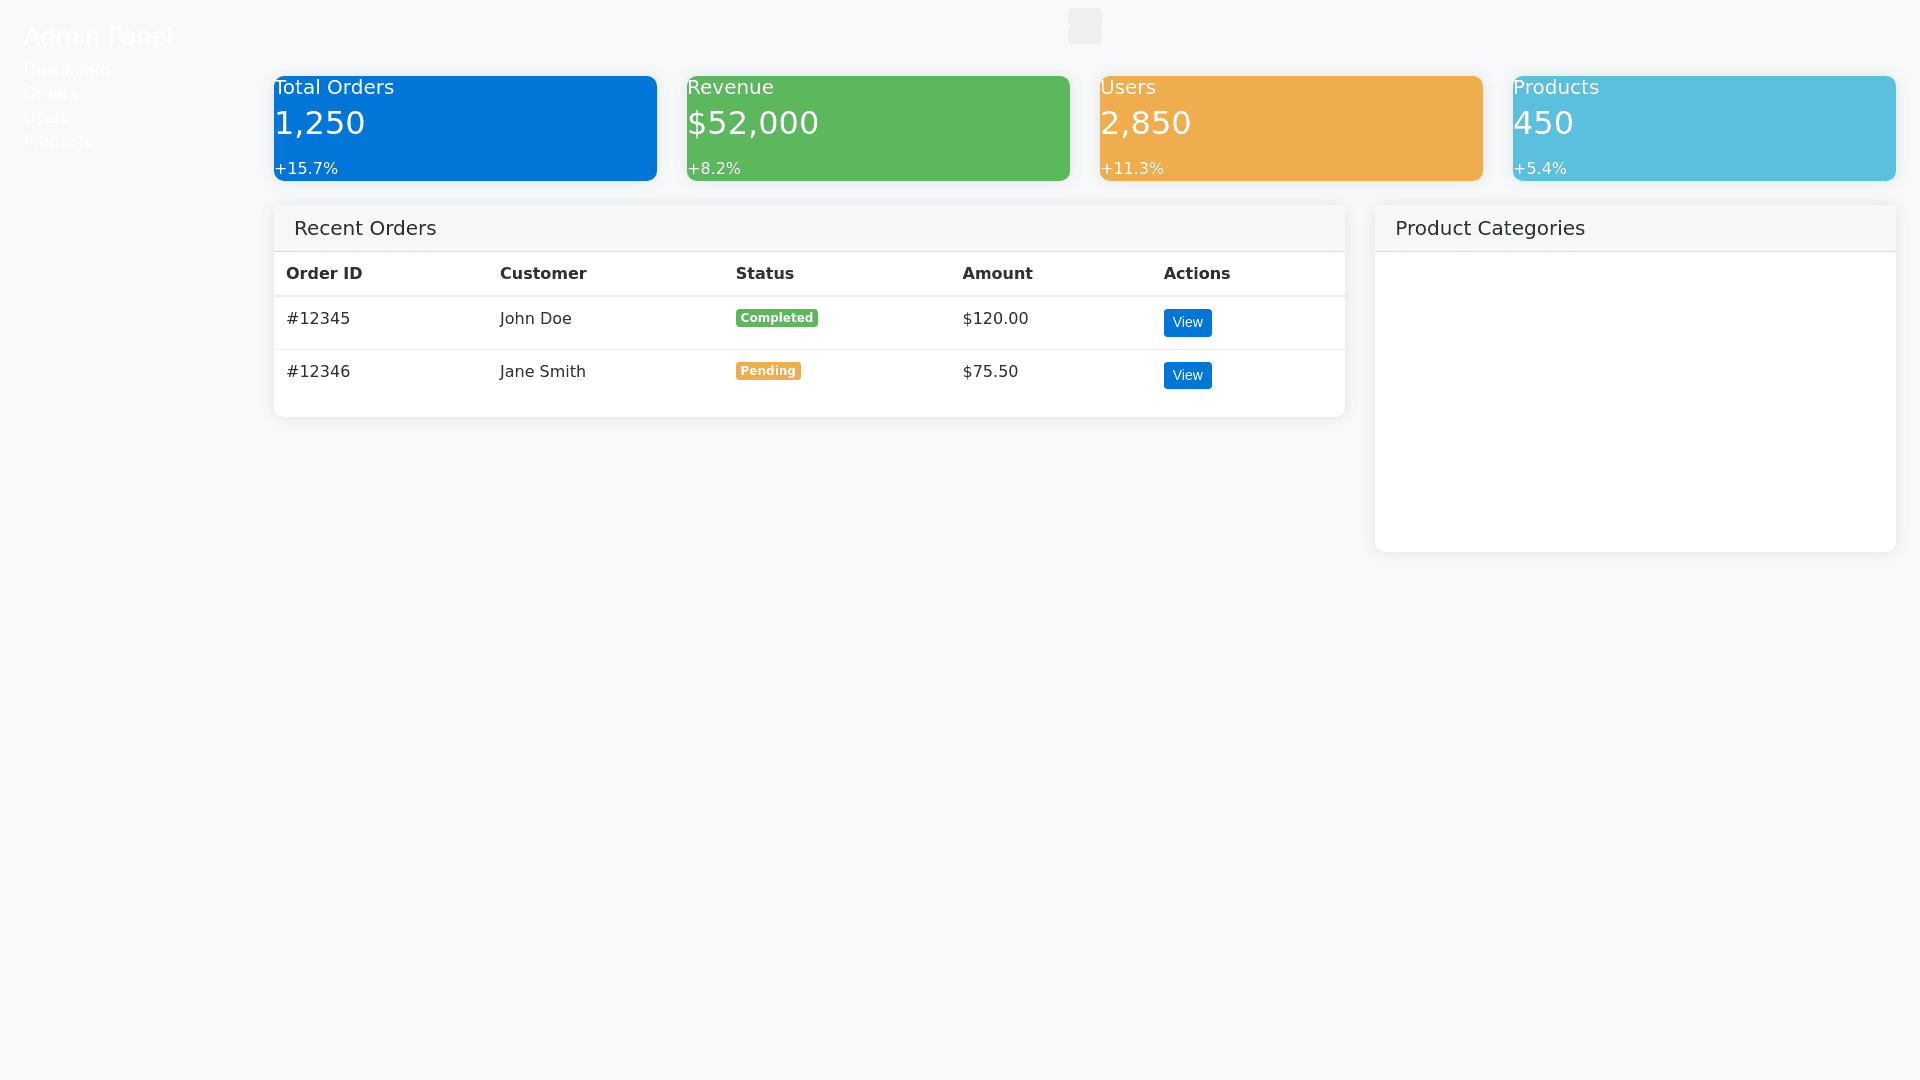1920x1080 pixels.
Task: Click the Product Categories panel header
Action: pyautogui.click(x=1490, y=228)
